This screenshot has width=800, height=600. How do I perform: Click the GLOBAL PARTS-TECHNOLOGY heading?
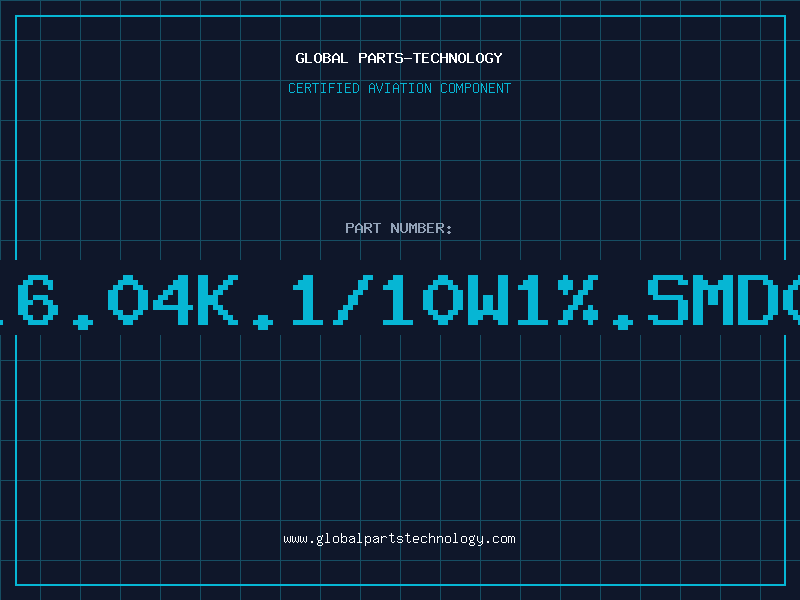point(399,58)
